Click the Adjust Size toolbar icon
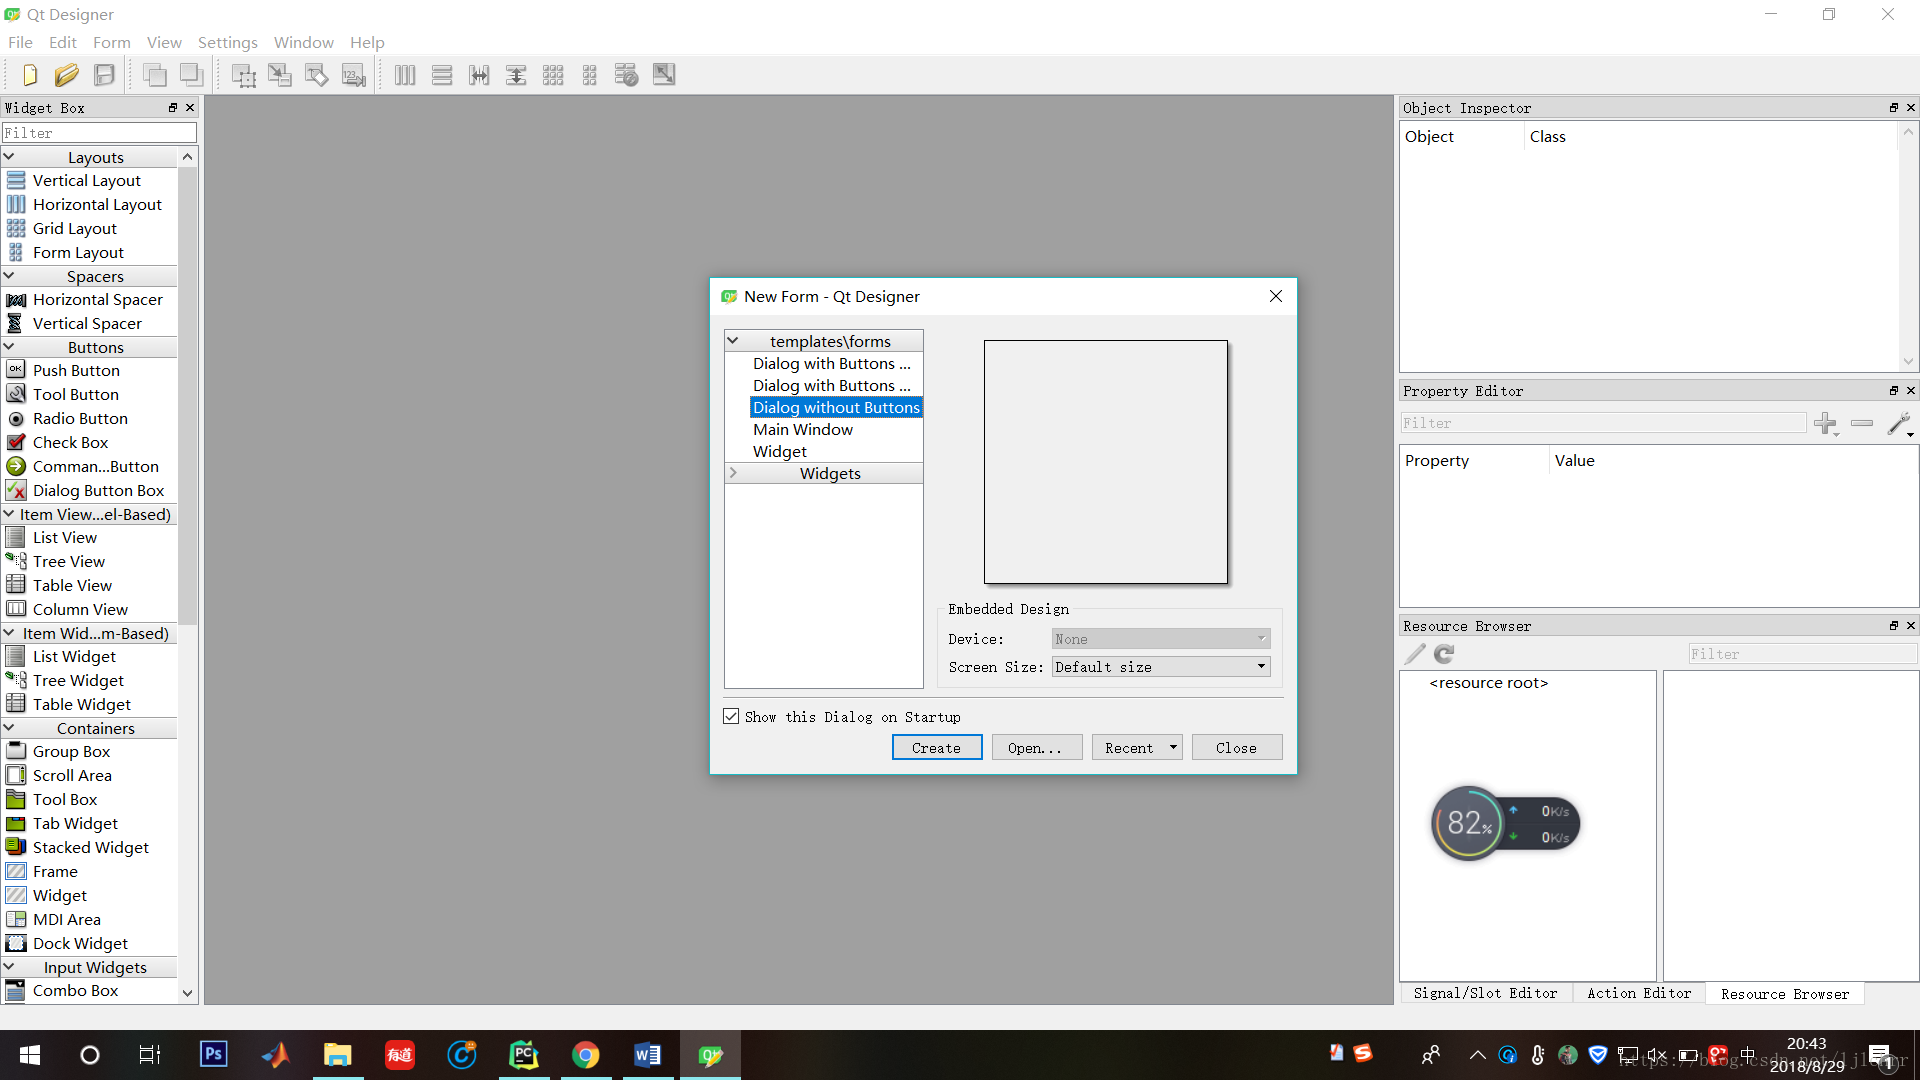Viewport: 1920px width, 1080px height. click(x=664, y=75)
